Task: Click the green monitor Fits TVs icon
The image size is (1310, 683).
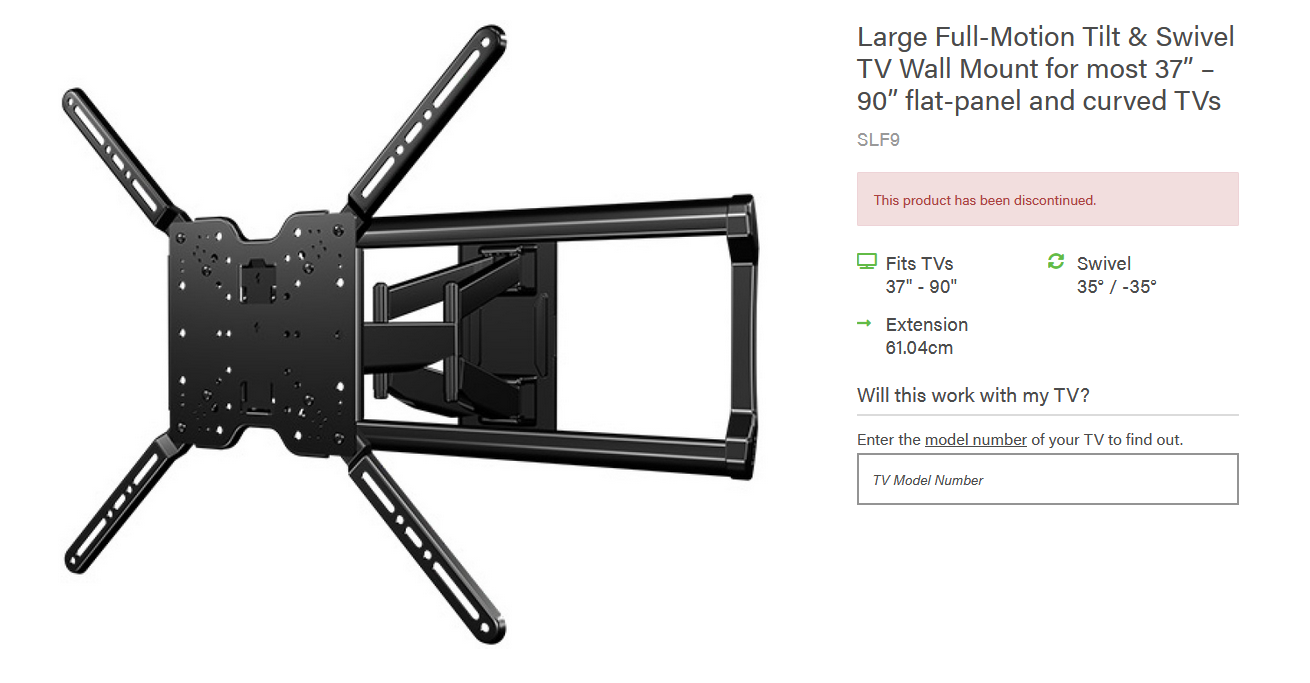Action: (x=867, y=262)
